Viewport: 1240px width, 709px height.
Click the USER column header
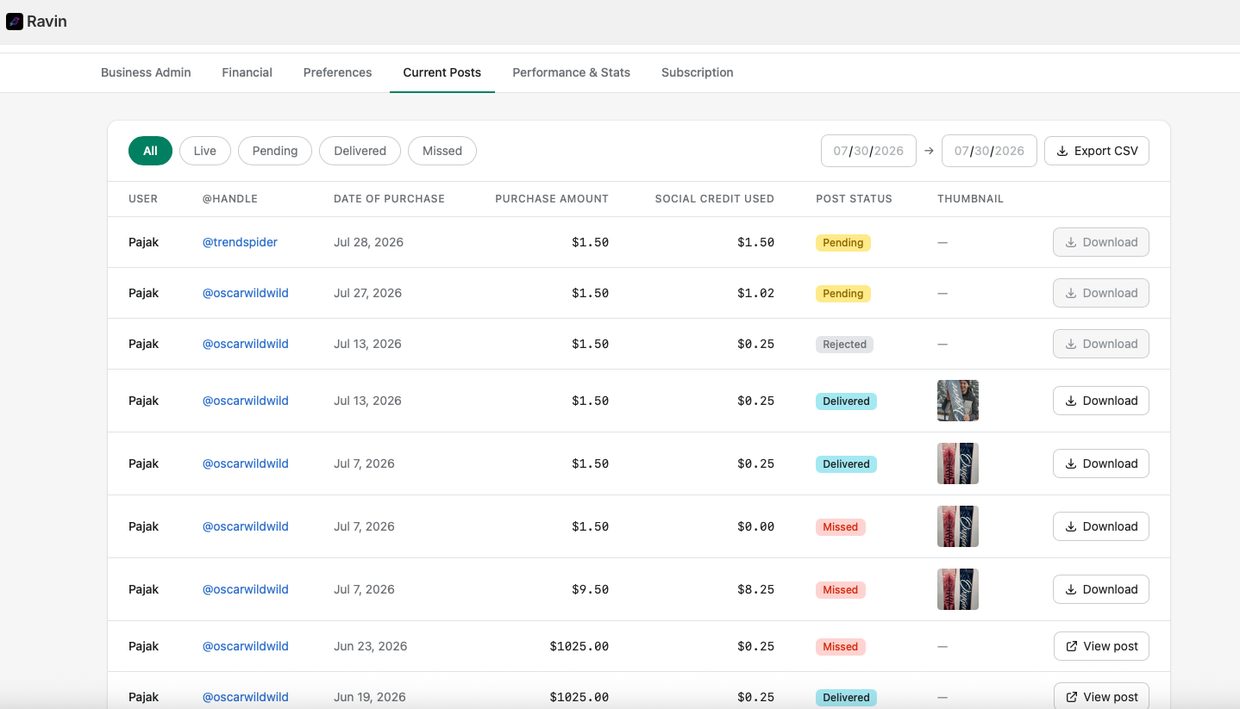(143, 199)
